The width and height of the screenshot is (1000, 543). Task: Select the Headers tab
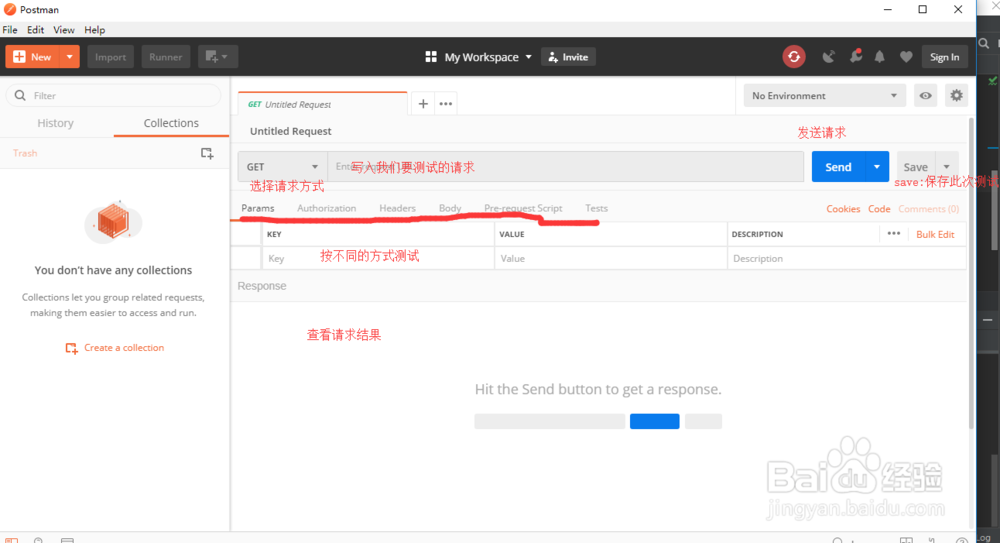point(397,208)
